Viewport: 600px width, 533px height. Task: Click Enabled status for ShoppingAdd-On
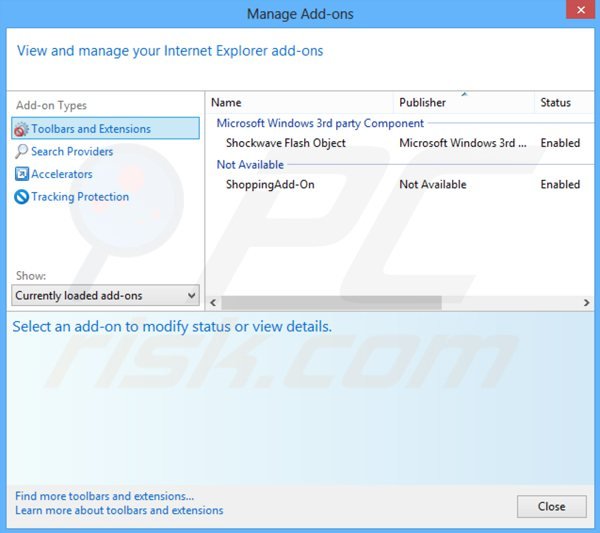tap(560, 184)
